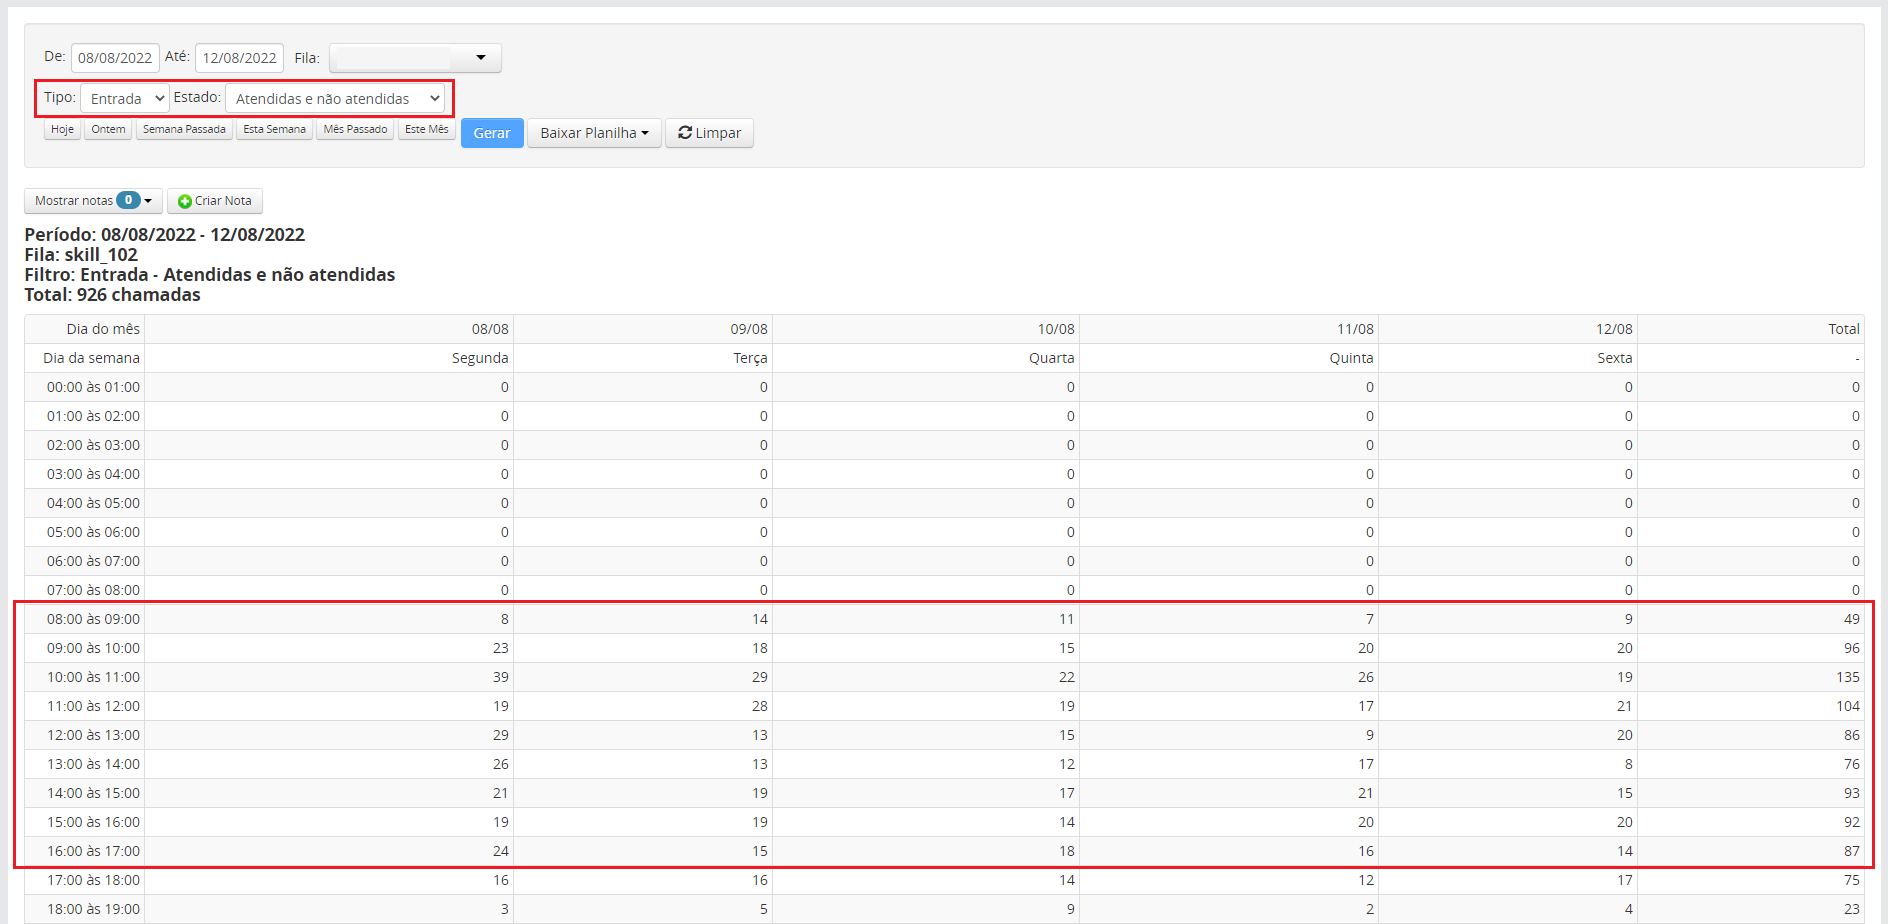Click the notes count badge showing 0
Viewport: 1888px width, 924px height.
128,200
